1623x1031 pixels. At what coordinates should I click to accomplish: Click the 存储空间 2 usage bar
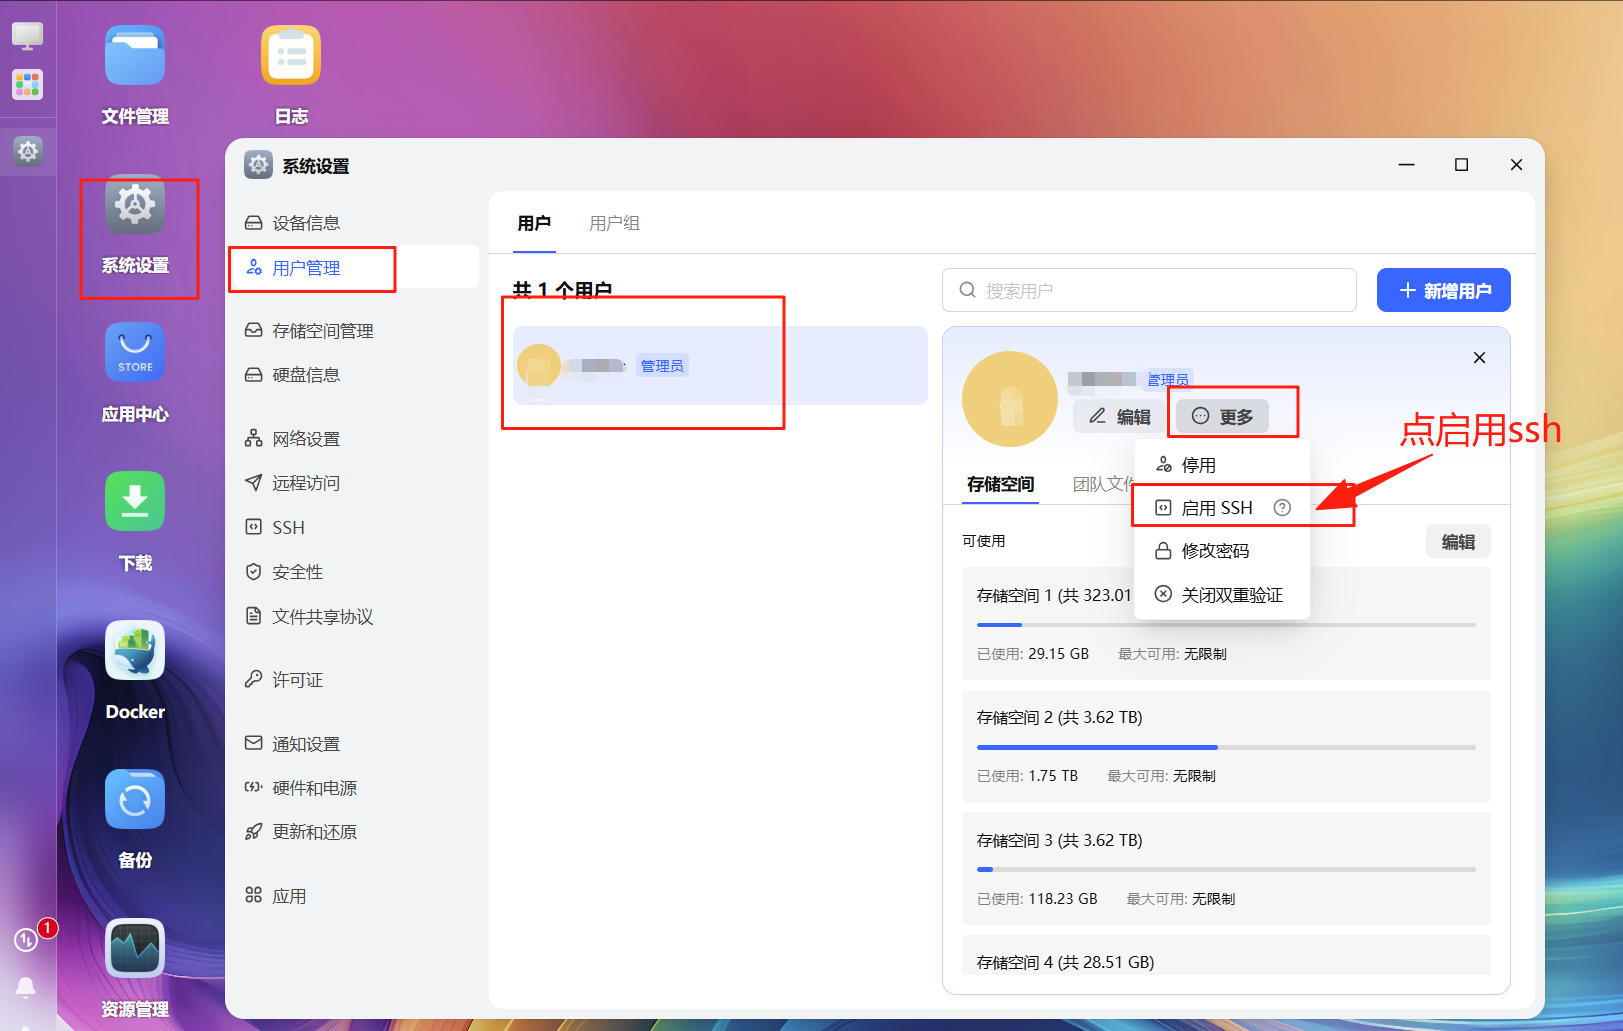1226,747
